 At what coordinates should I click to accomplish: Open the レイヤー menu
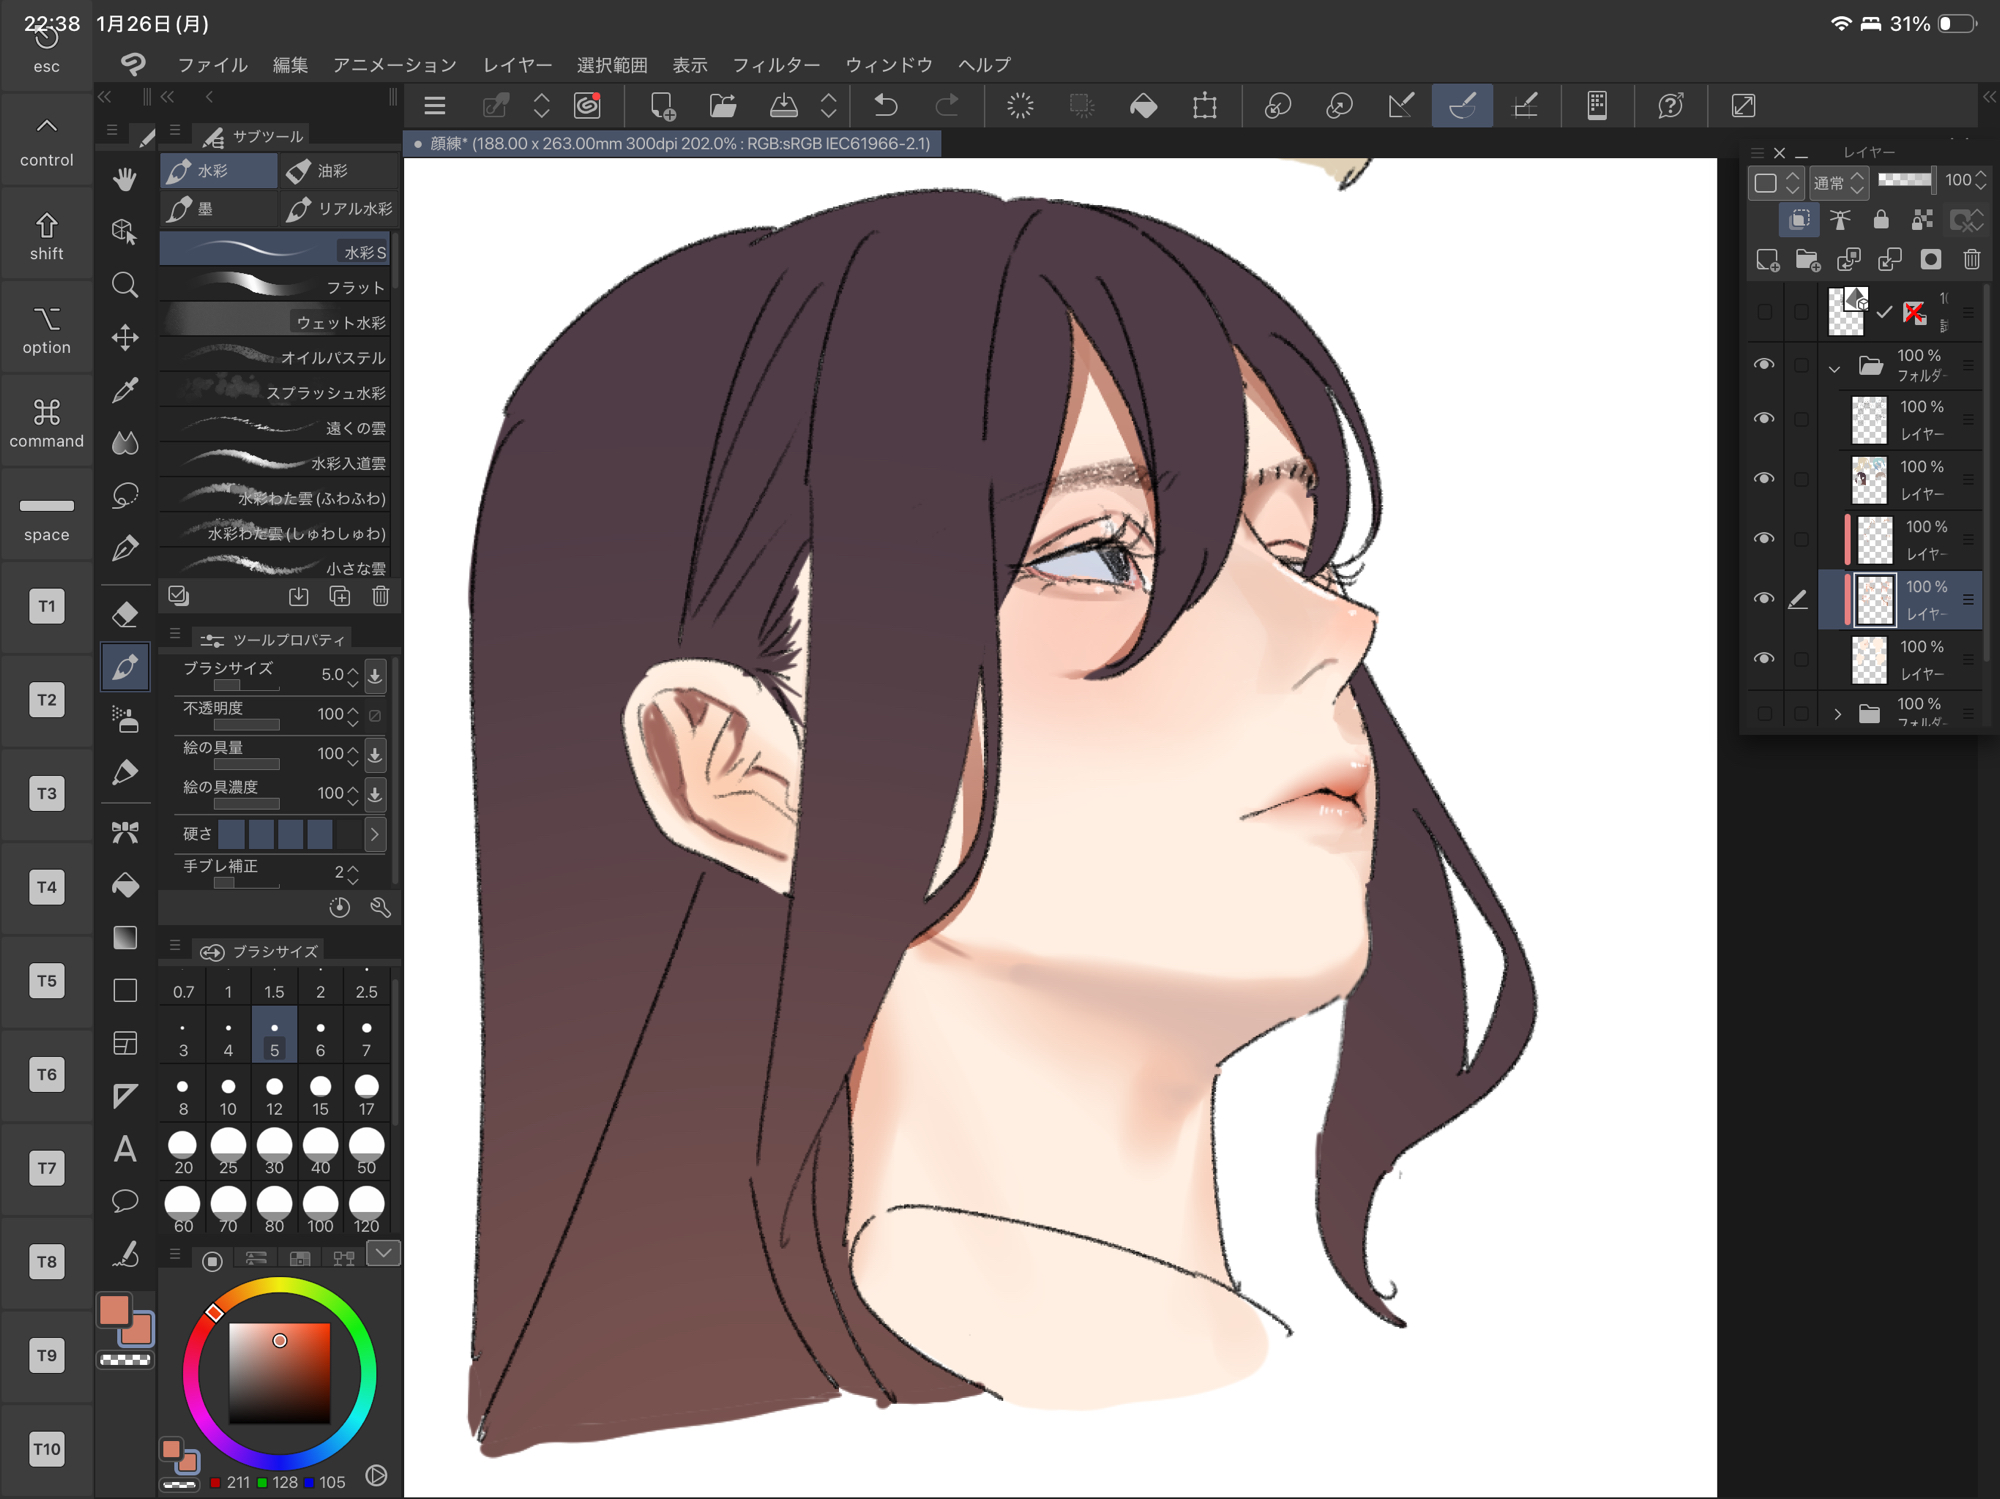point(517,65)
